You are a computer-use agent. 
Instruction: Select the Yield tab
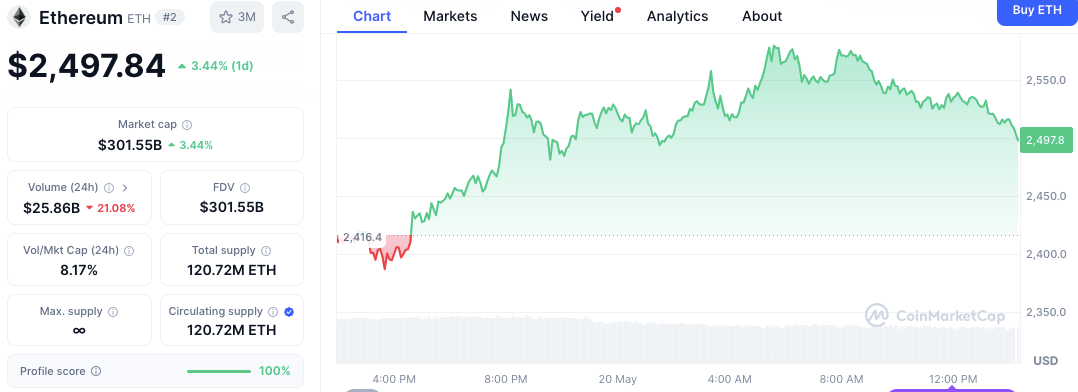(x=597, y=16)
